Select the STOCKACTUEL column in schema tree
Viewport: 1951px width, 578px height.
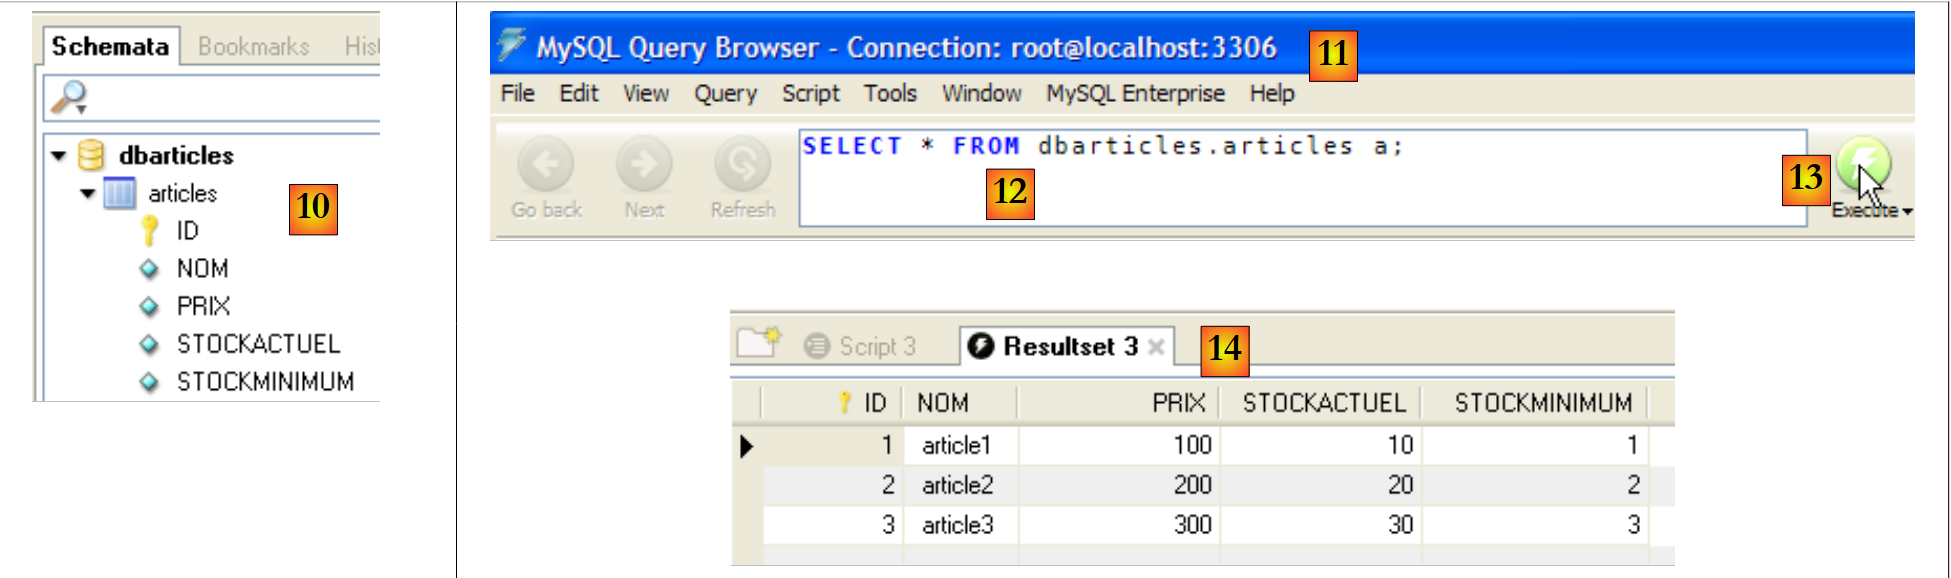tap(258, 344)
